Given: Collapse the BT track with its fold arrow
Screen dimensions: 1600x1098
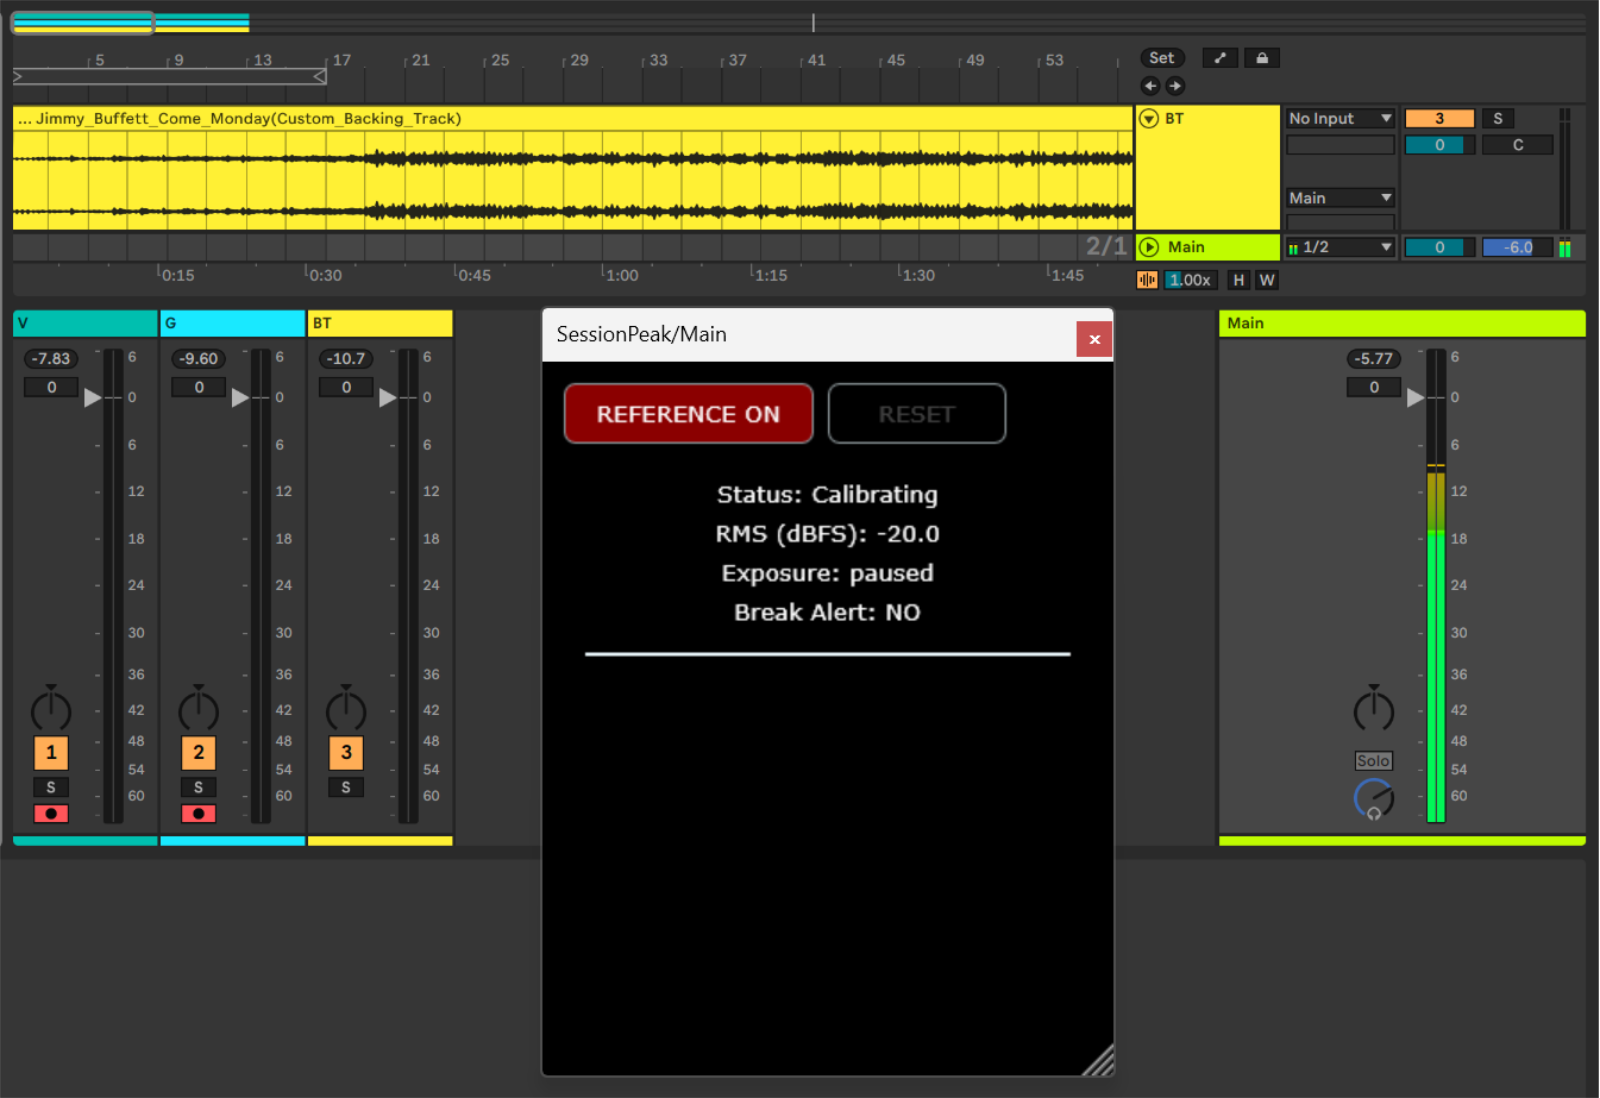Looking at the screenshot, I should (x=1149, y=119).
